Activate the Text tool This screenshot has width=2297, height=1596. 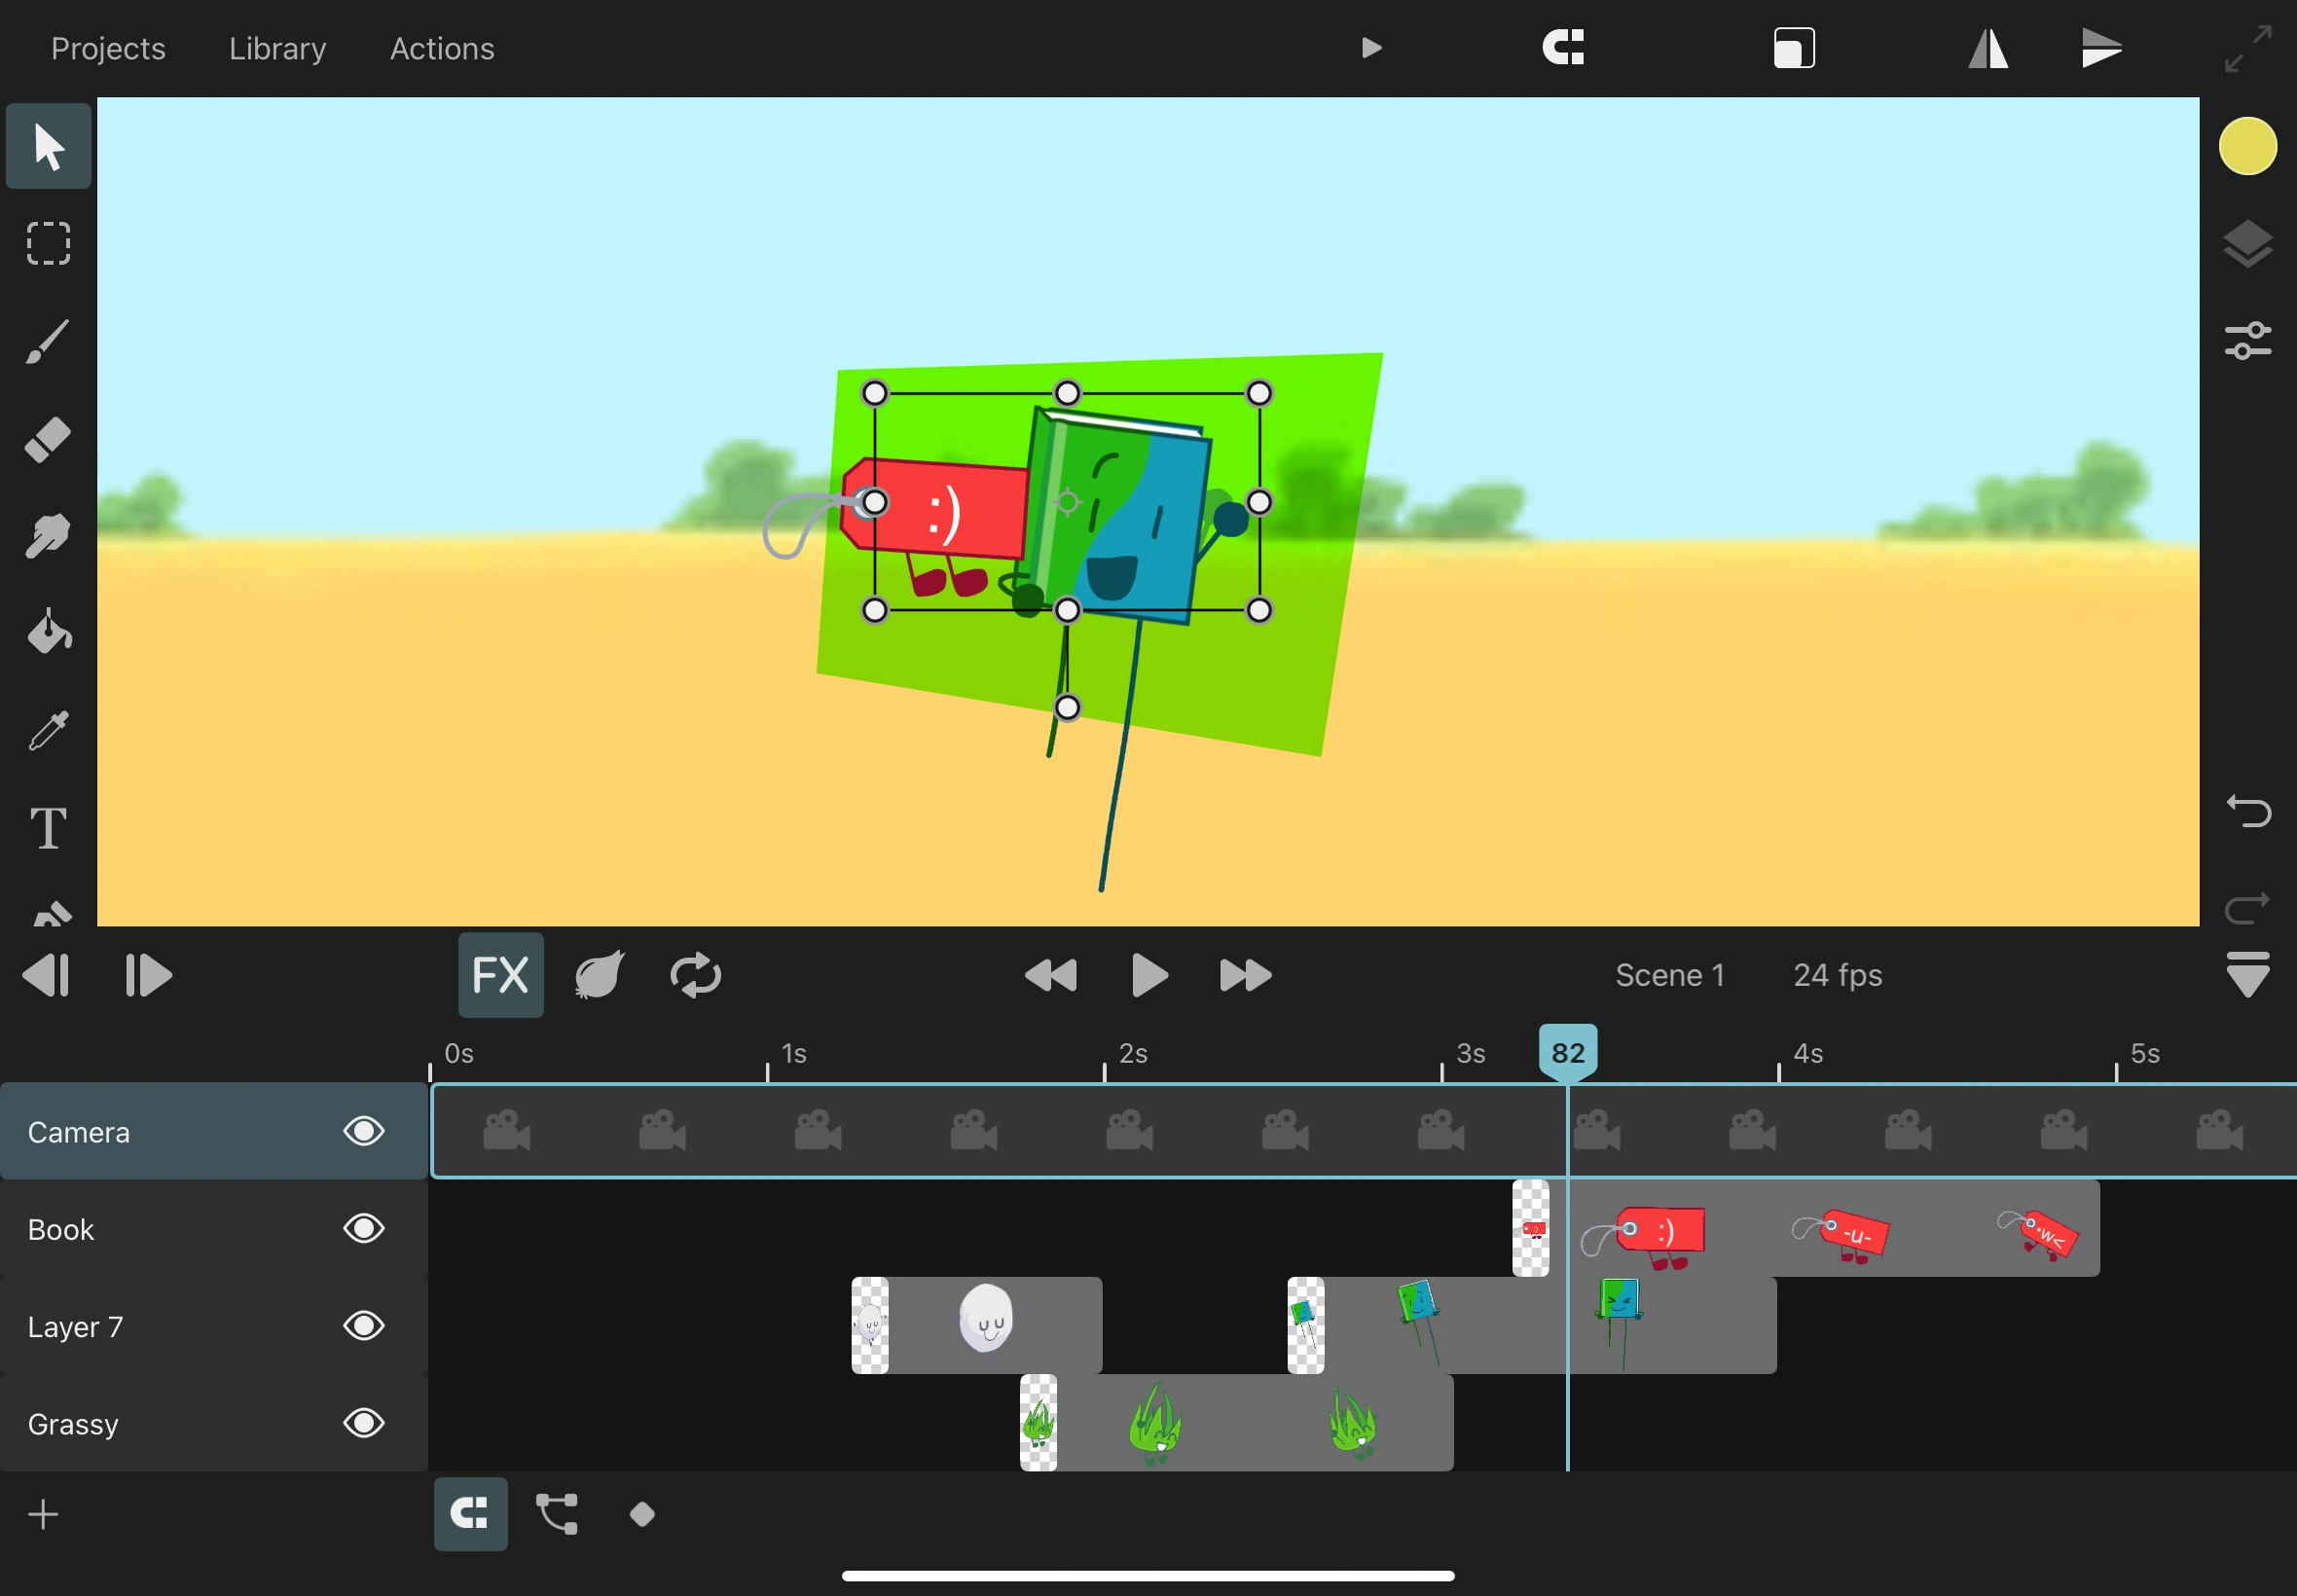[x=48, y=828]
